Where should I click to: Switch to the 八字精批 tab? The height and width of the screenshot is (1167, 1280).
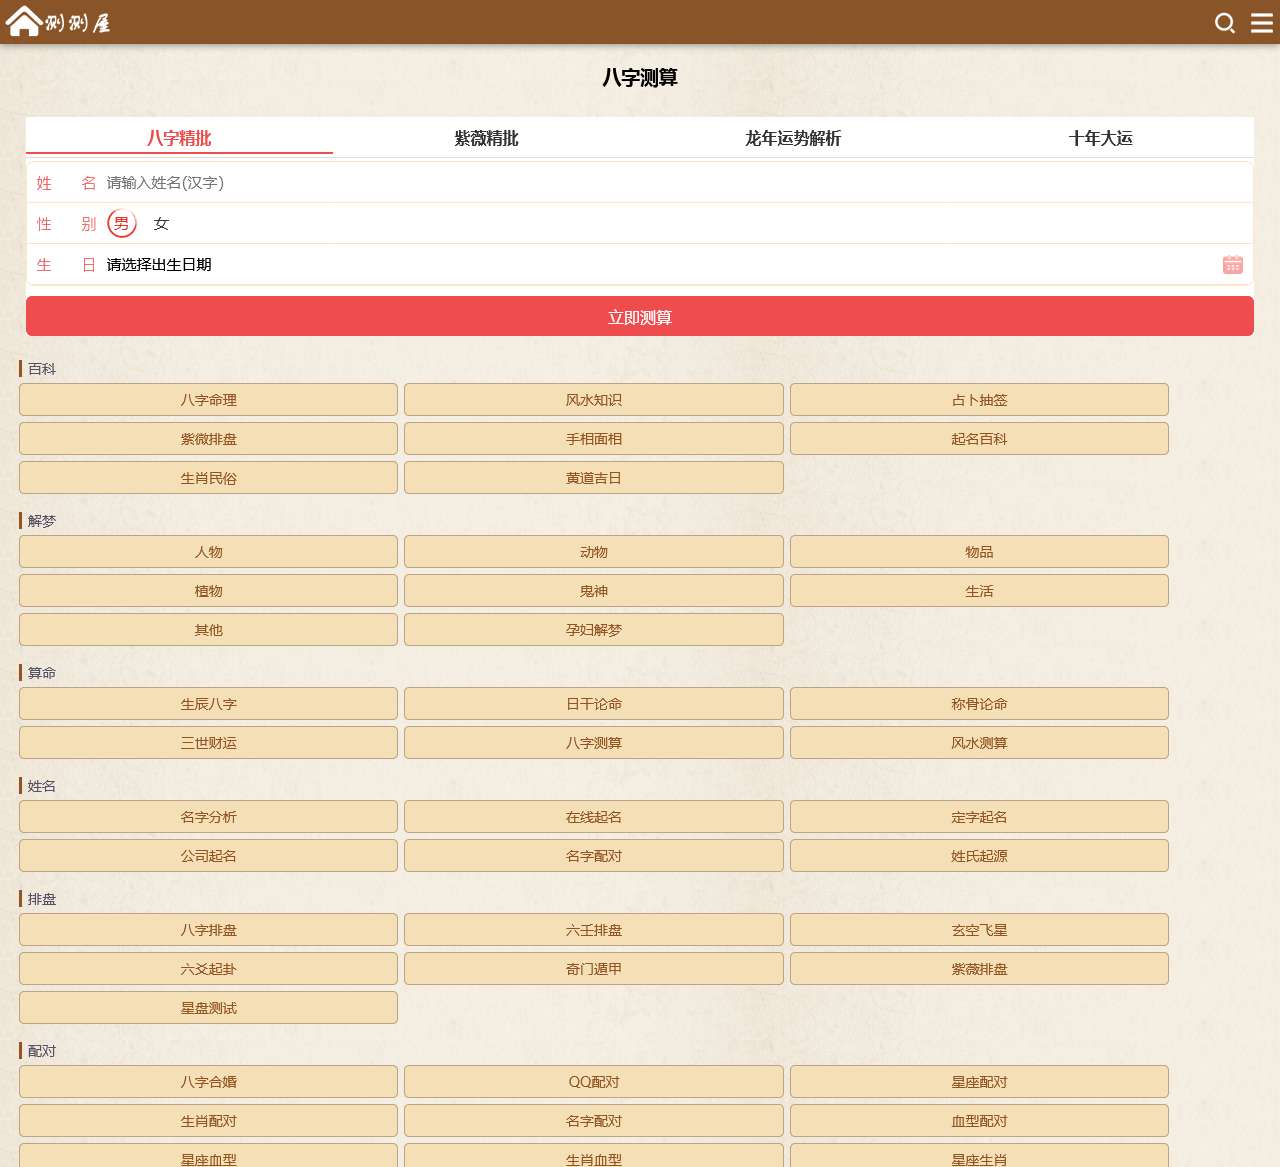click(x=179, y=138)
